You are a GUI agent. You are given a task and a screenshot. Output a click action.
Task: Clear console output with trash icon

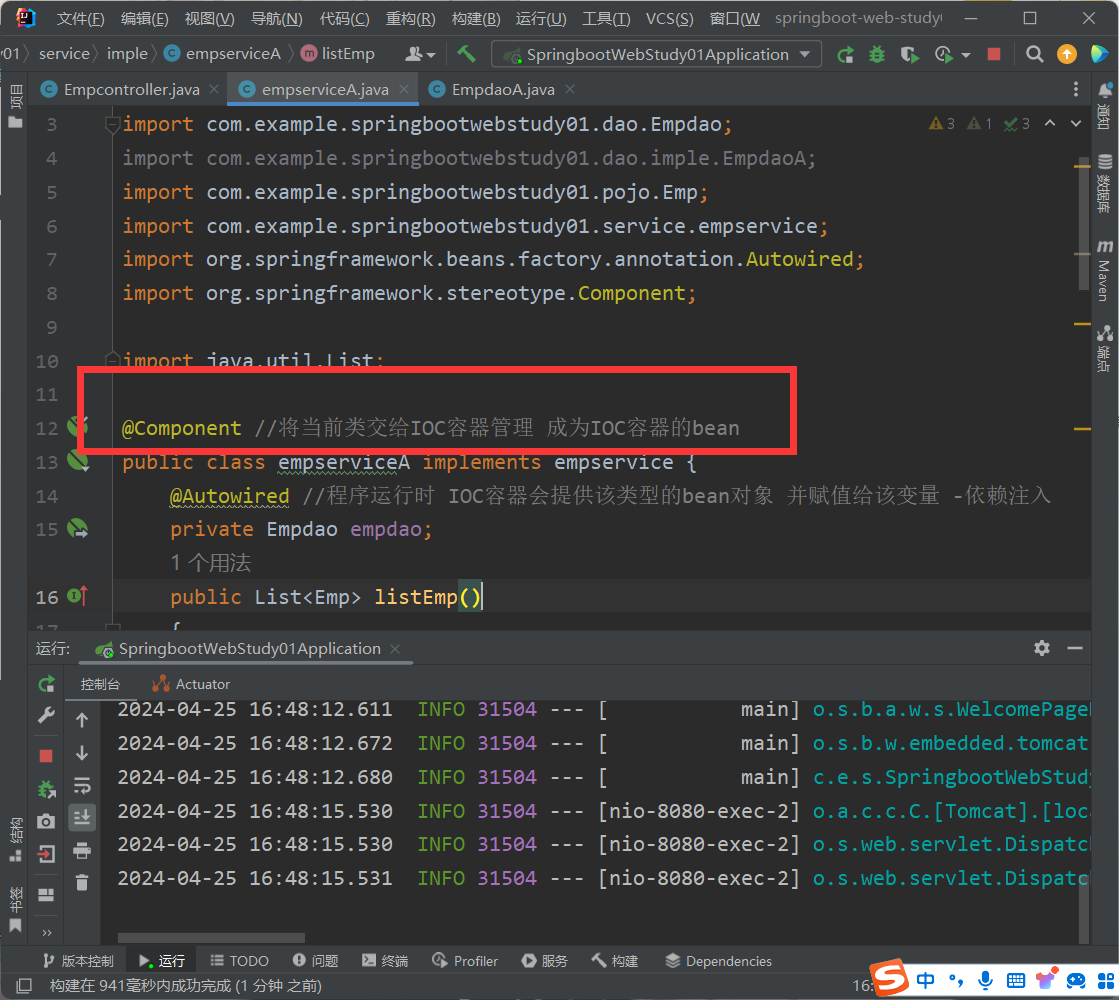tap(82, 882)
